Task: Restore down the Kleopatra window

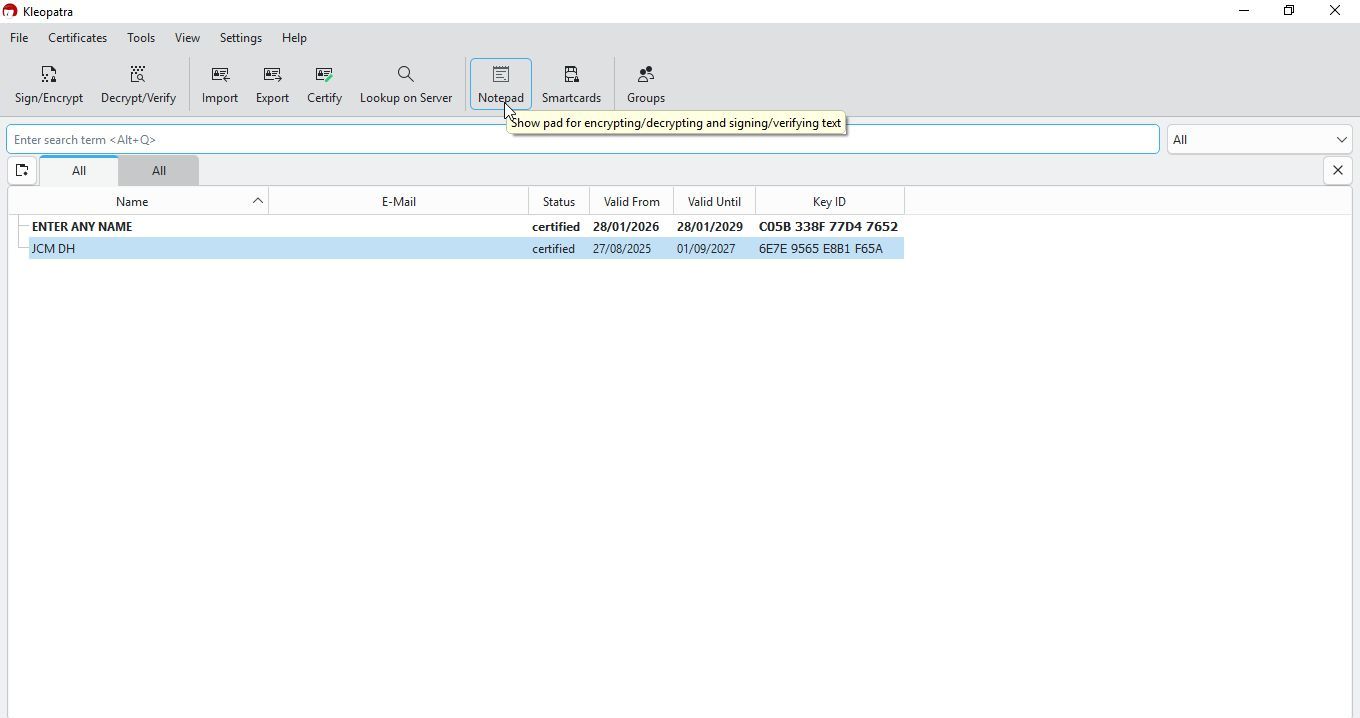Action: [x=1289, y=11]
